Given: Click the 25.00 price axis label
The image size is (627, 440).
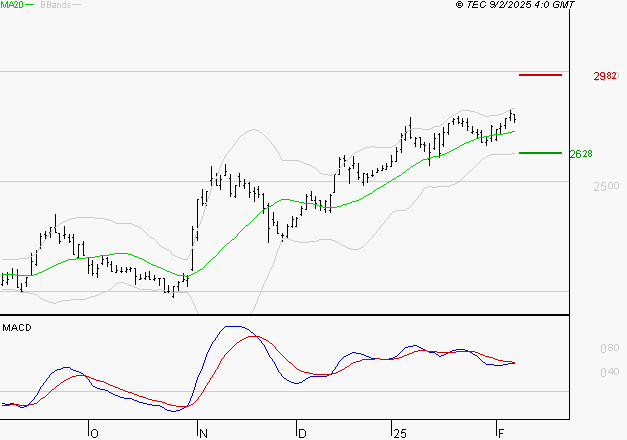Looking at the screenshot, I should click(606, 186).
